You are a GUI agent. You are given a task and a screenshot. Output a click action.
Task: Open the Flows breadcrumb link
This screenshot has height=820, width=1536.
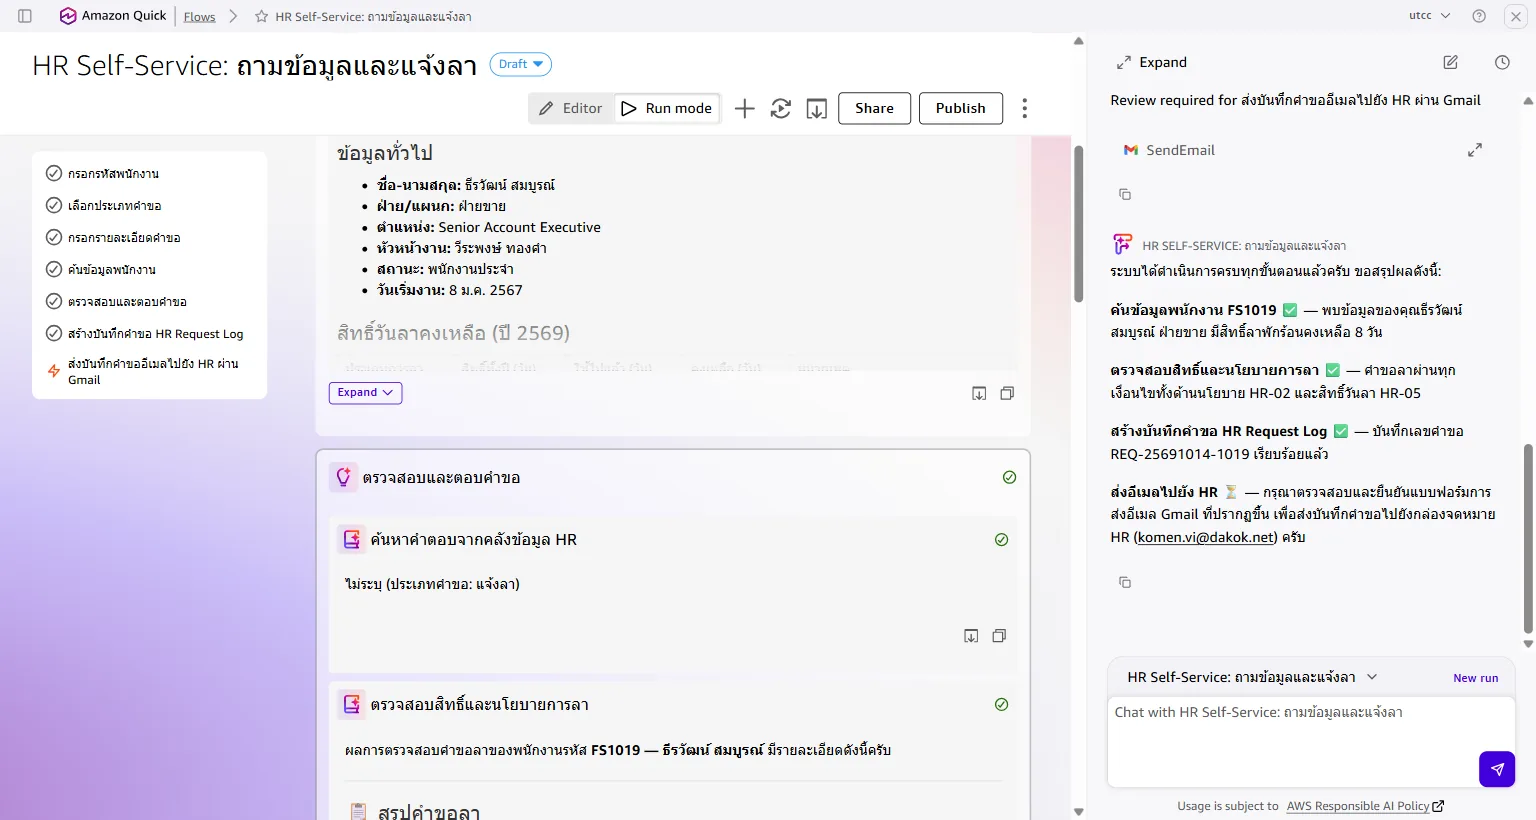click(199, 16)
